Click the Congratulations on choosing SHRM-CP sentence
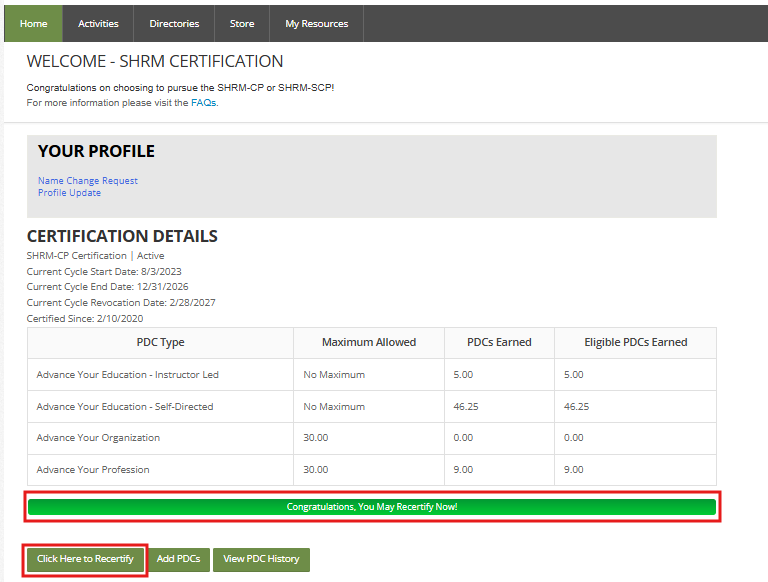Screen dimensions: 768x582 (180, 88)
